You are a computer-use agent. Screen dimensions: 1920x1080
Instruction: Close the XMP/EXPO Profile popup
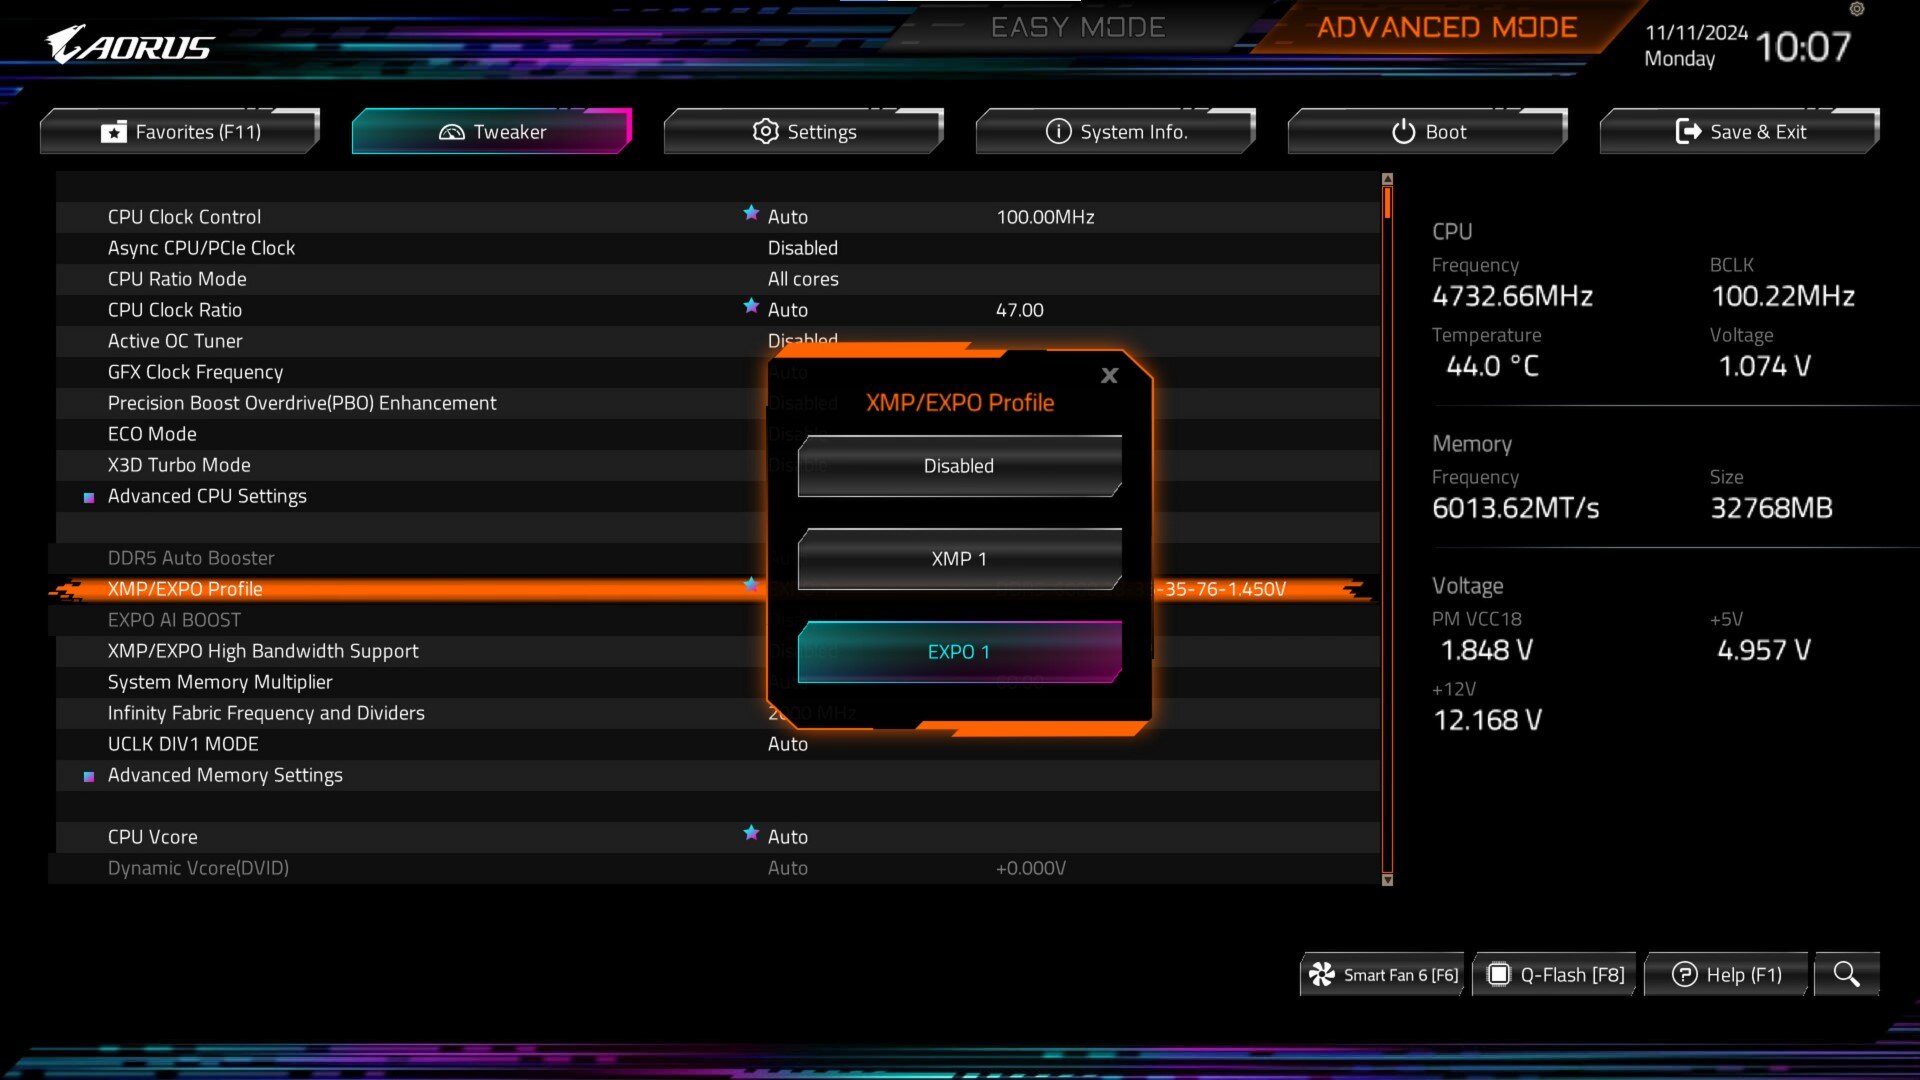tap(1109, 376)
